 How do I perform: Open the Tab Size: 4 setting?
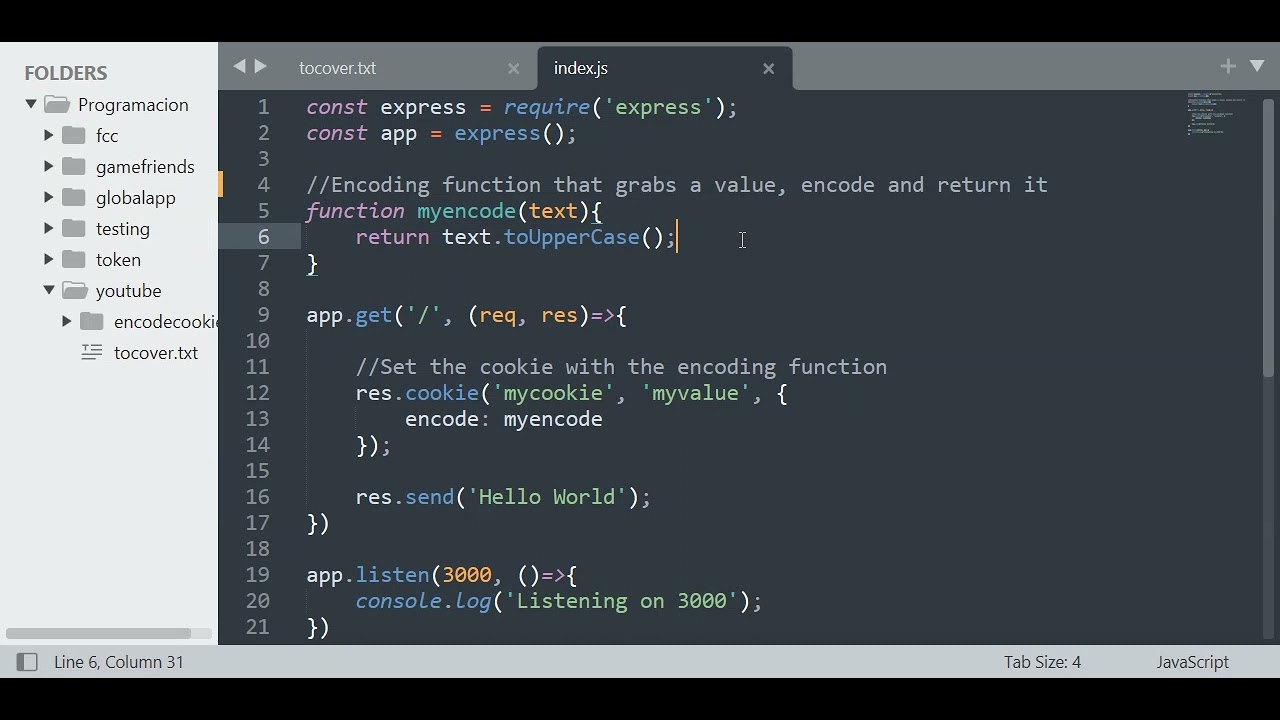tap(1042, 662)
